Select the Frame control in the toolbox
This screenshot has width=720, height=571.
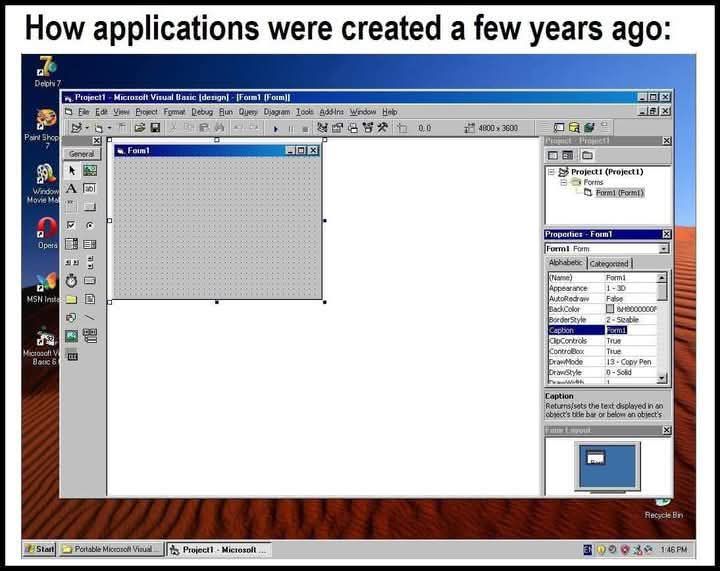coord(72,207)
